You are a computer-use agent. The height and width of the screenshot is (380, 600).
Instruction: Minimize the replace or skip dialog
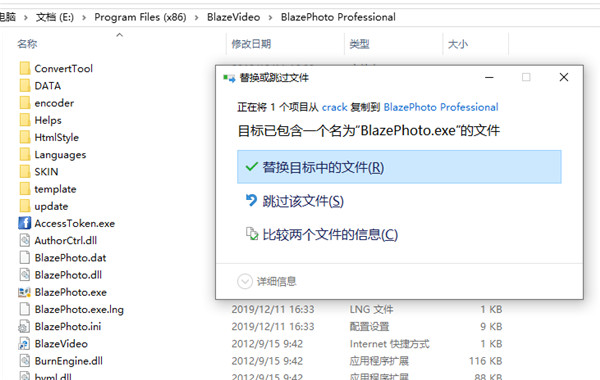489,77
